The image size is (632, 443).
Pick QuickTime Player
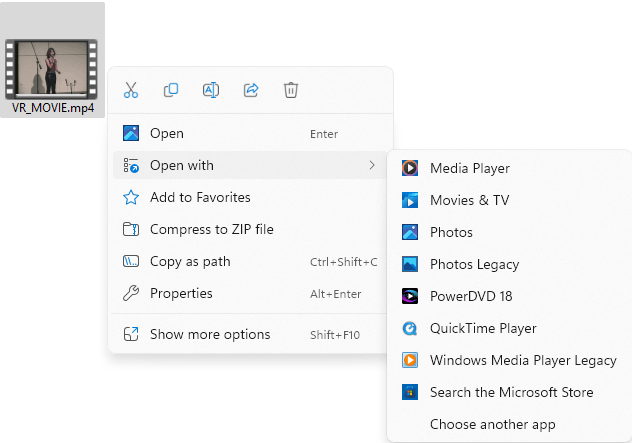tap(509, 329)
